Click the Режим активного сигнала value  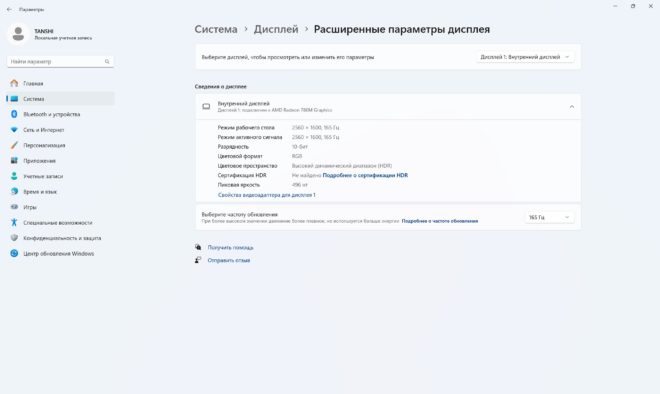pyautogui.click(x=316, y=137)
